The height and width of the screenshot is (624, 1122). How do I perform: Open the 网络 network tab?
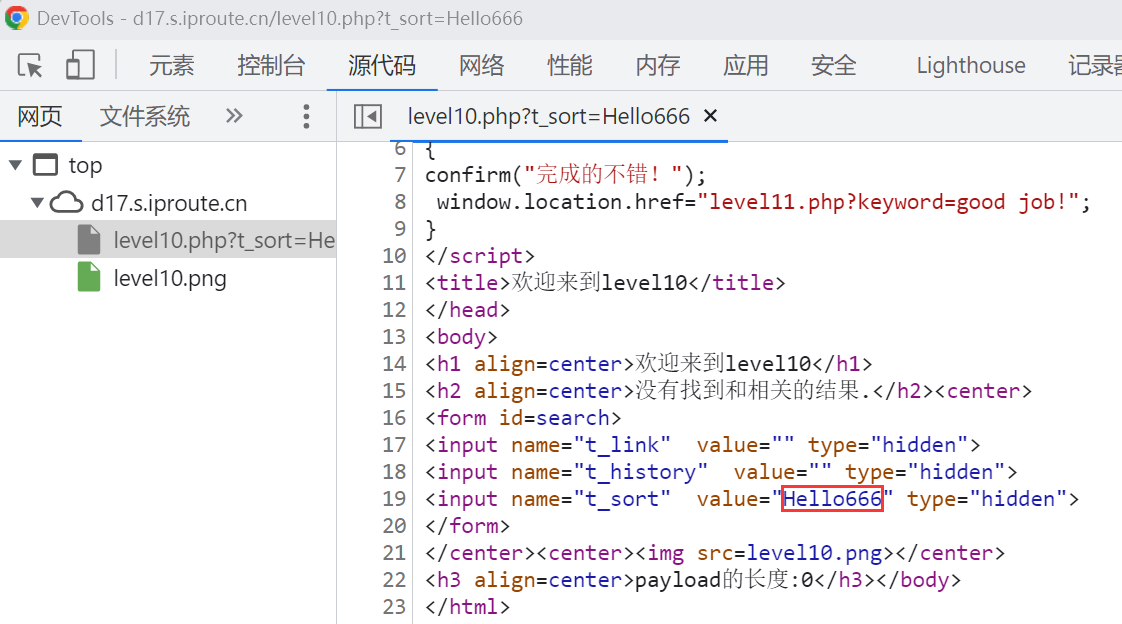coord(482,66)
